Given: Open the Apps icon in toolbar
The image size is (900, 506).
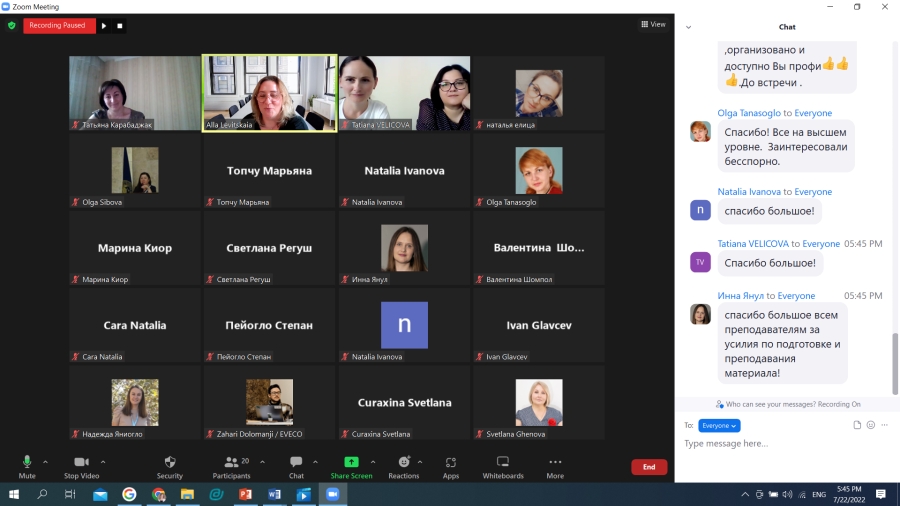Looking at the screenshot, I should point(451,462).
